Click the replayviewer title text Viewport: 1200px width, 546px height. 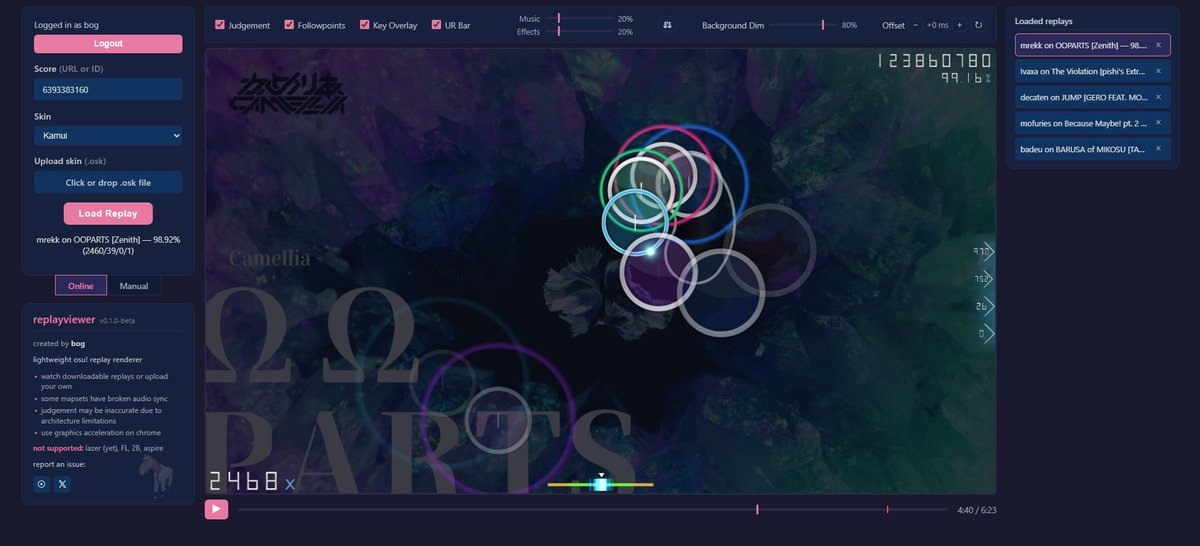pos(64,319)
